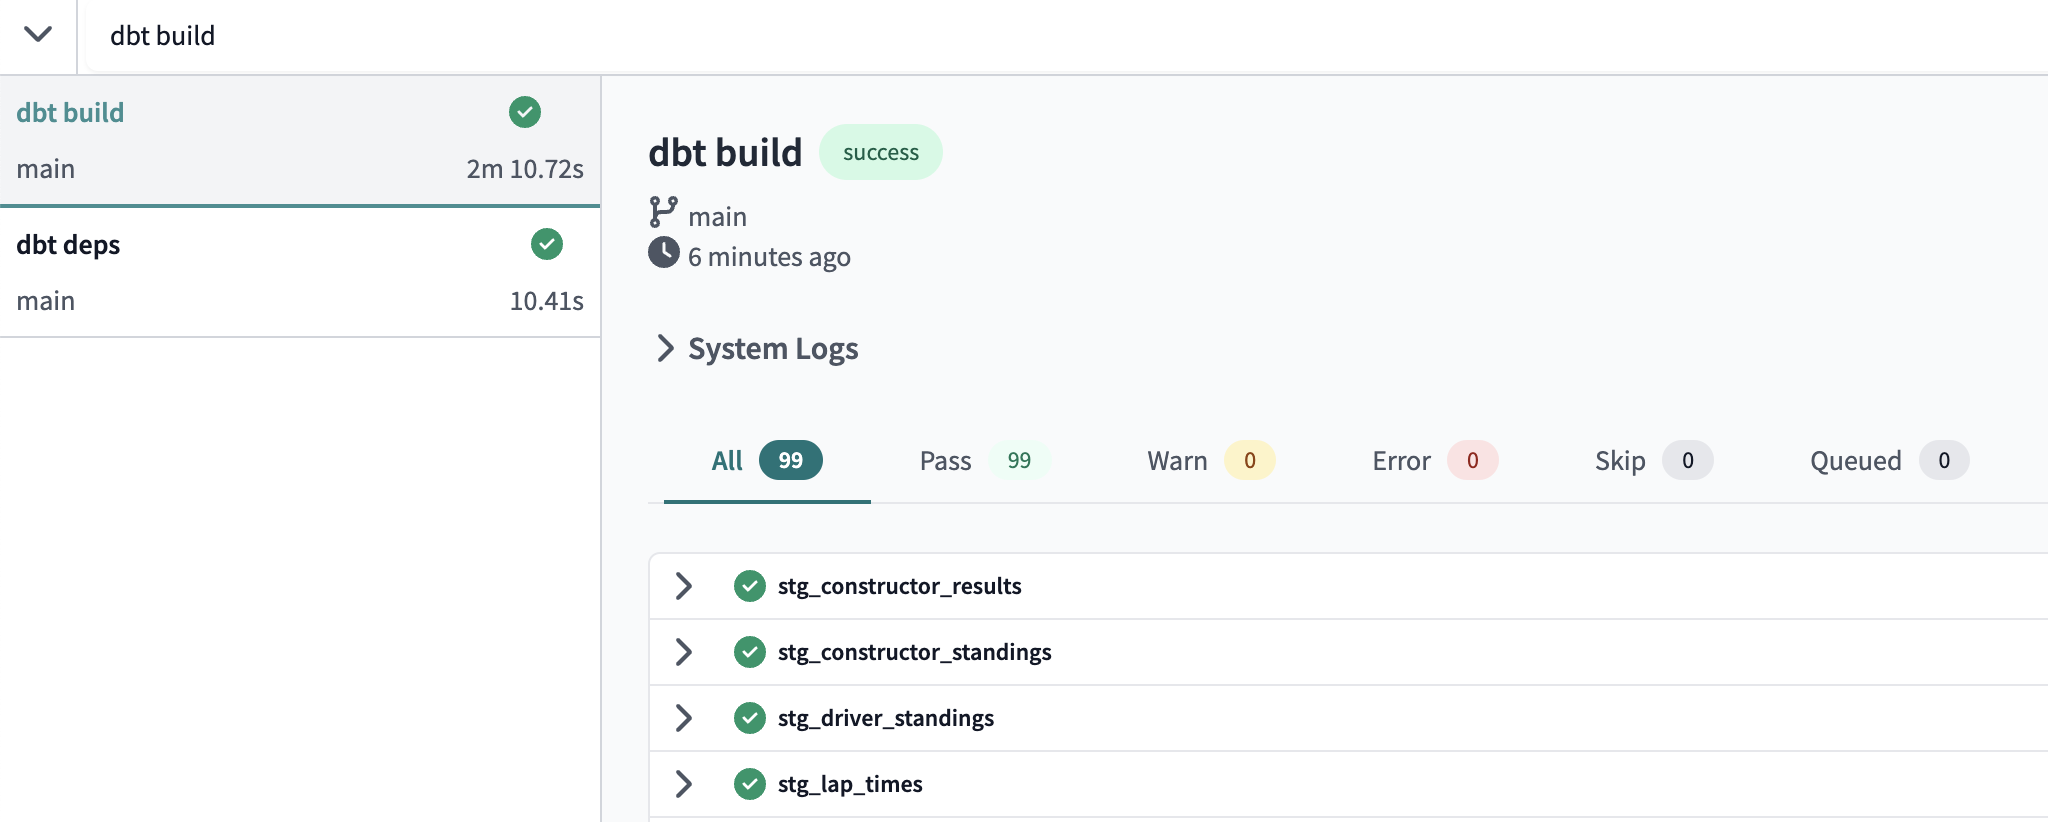Expand the System Logs chevron

pyautogui.click(x=665, y=348)
